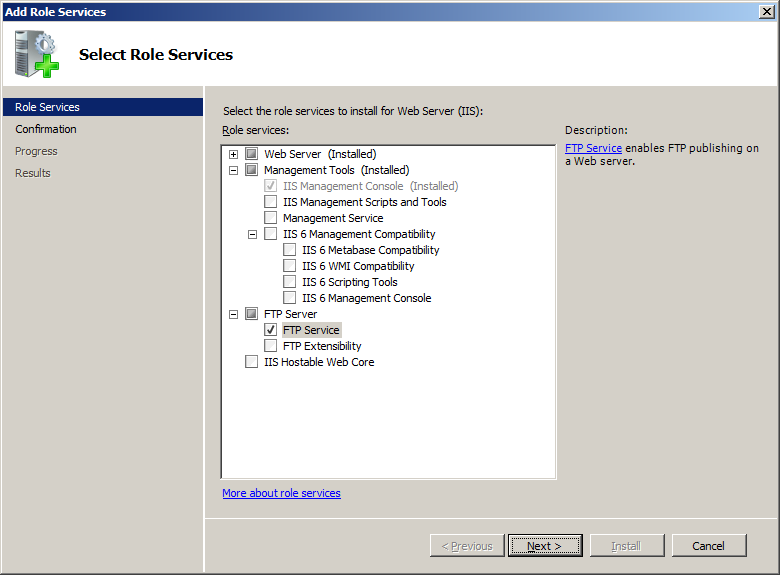Collapse the Management Tools node
Viewport: 780px width, 575px height.
pyautogui.click(x=233, y=170)
